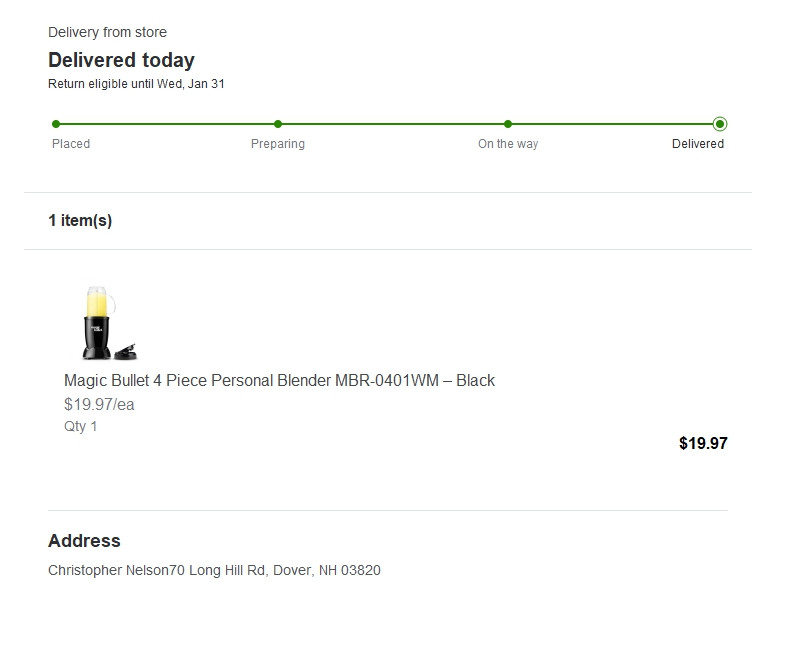Click the Delivered status circle icon
This screenshot has height=646, width=800.
click(720, 124)
